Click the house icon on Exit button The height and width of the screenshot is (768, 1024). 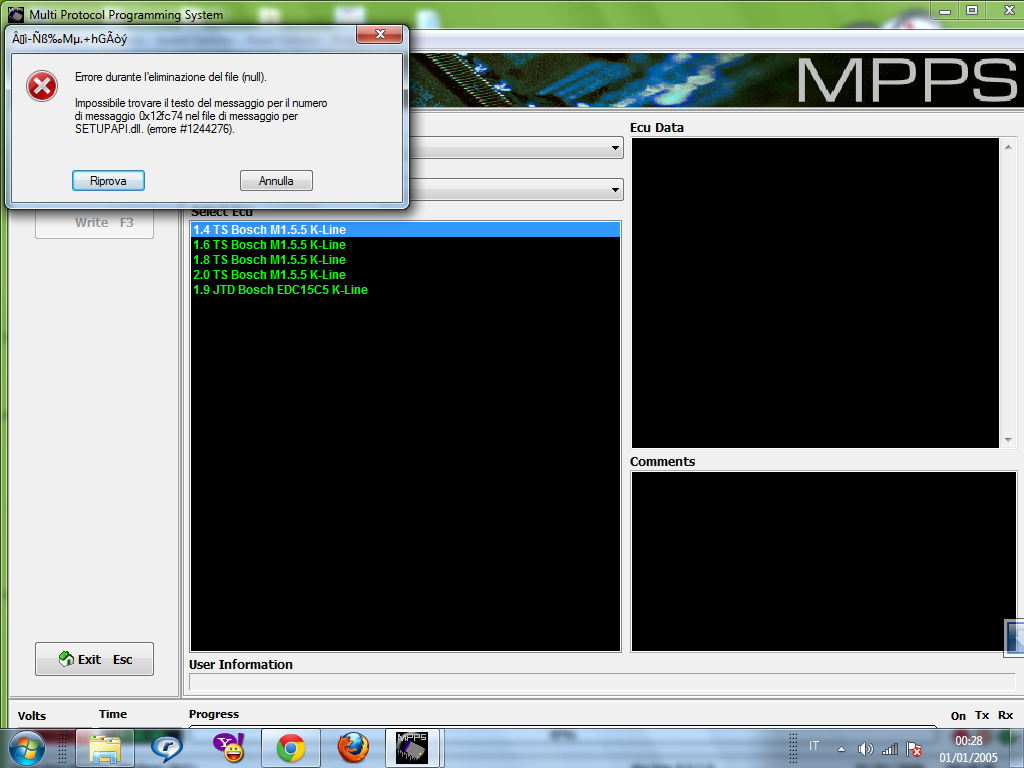[66, 658]
